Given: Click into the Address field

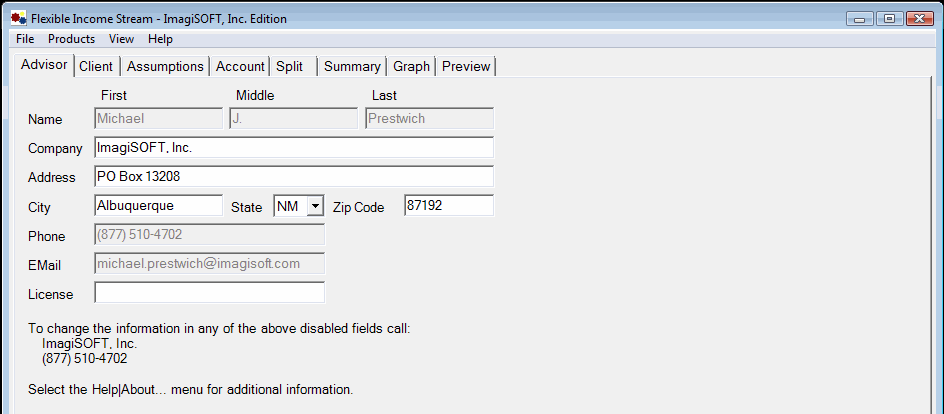Looking at the screenshot, I should pyautogui.click(x=294, y=176).
